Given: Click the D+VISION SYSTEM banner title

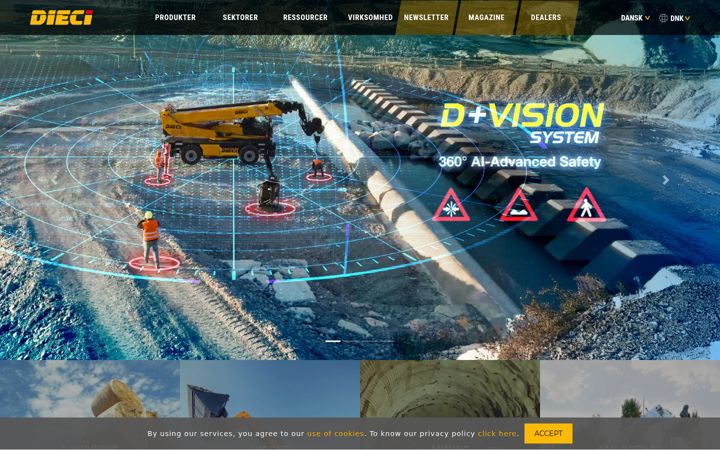Looking at the screenshot, I should [522, 123].
